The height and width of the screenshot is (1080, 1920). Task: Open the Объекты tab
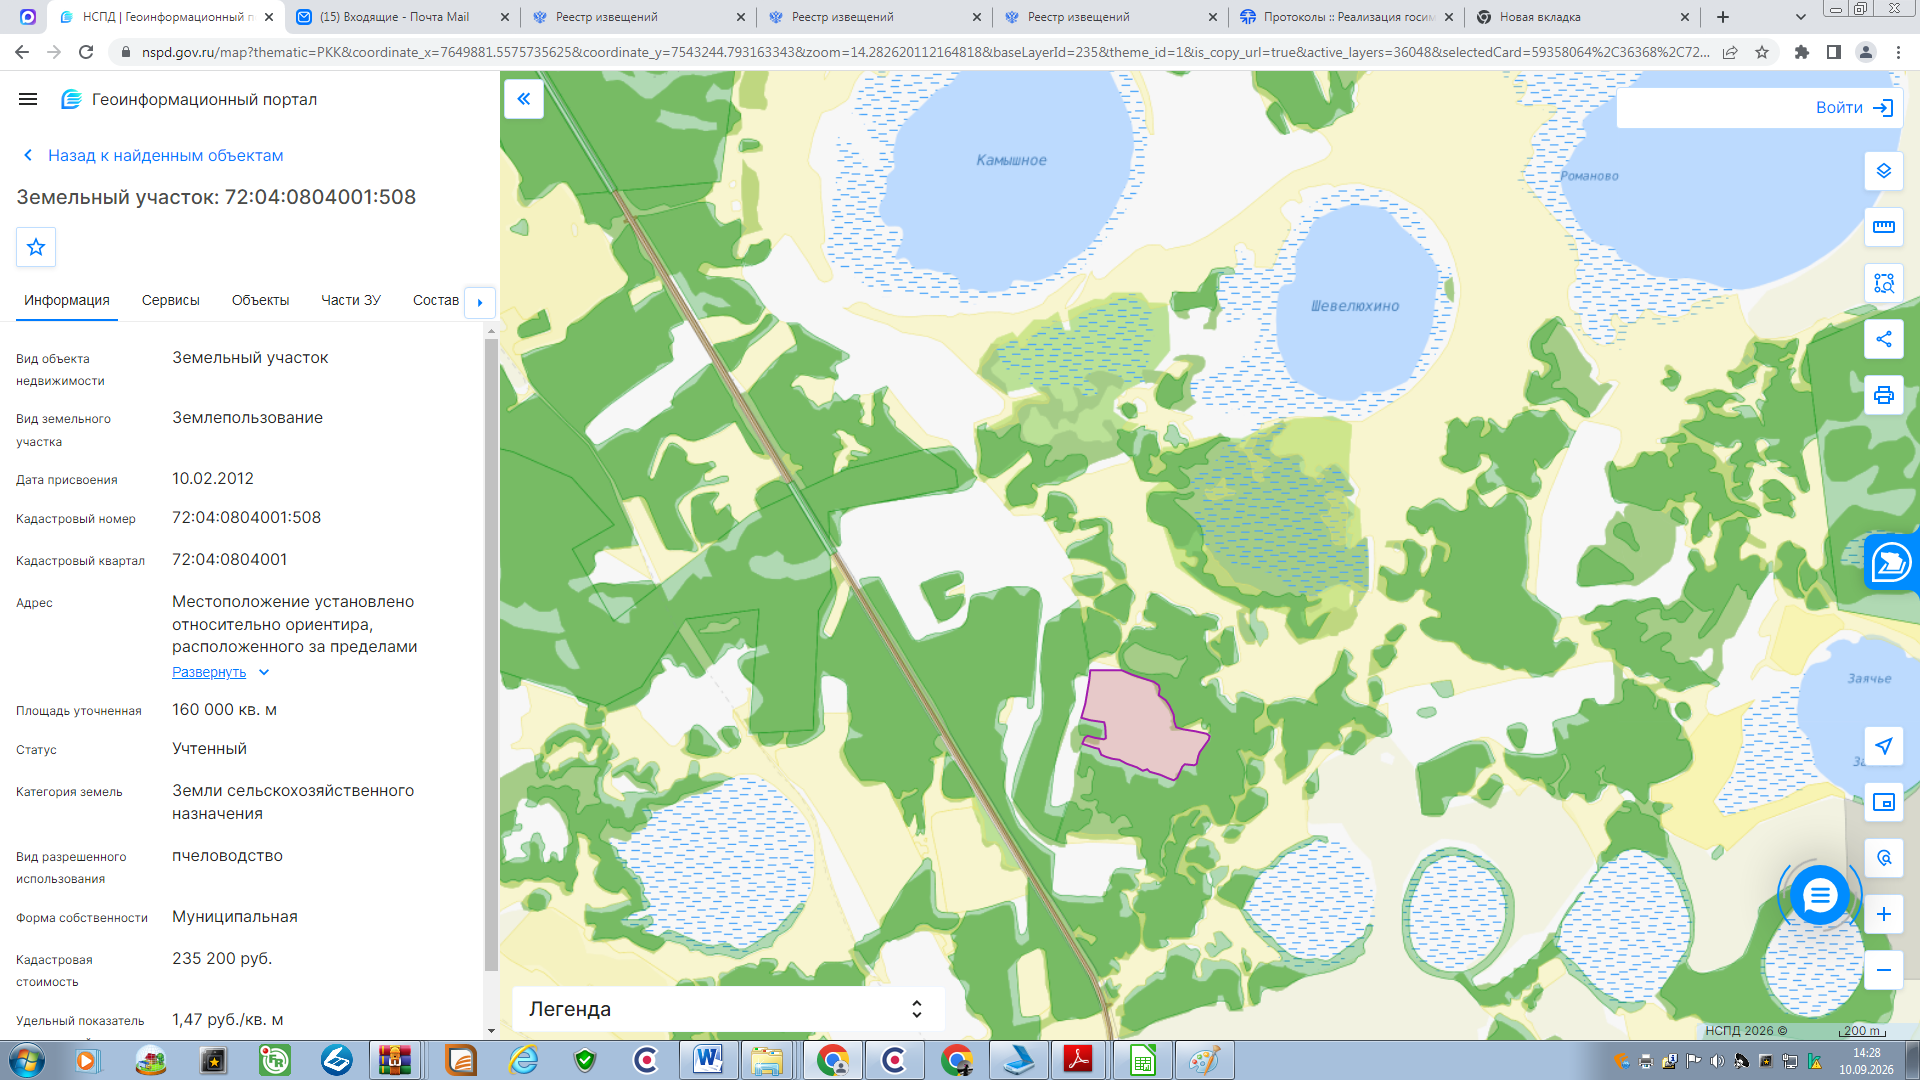tap(260, 300)
